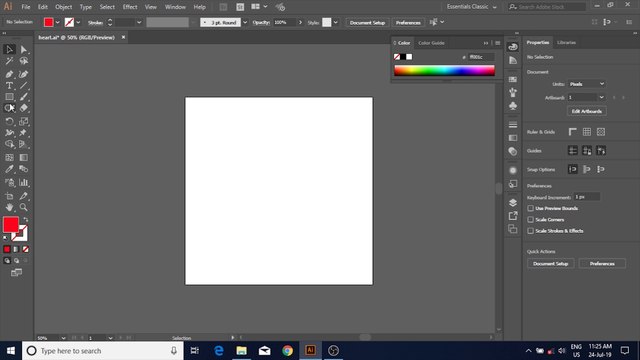
Task: Click the Keyboard Increment input field
Action: point(587,197)
